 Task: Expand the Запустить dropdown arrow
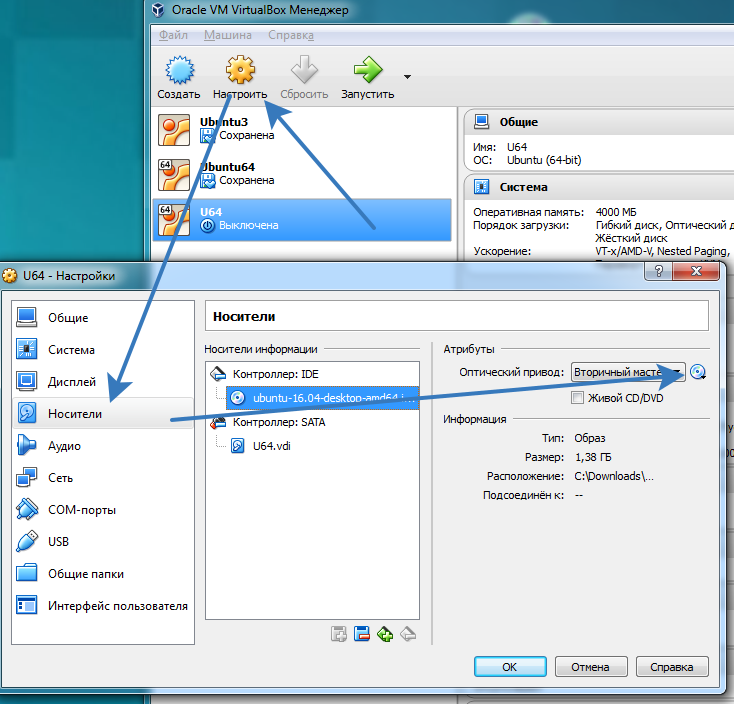(407, 76)
